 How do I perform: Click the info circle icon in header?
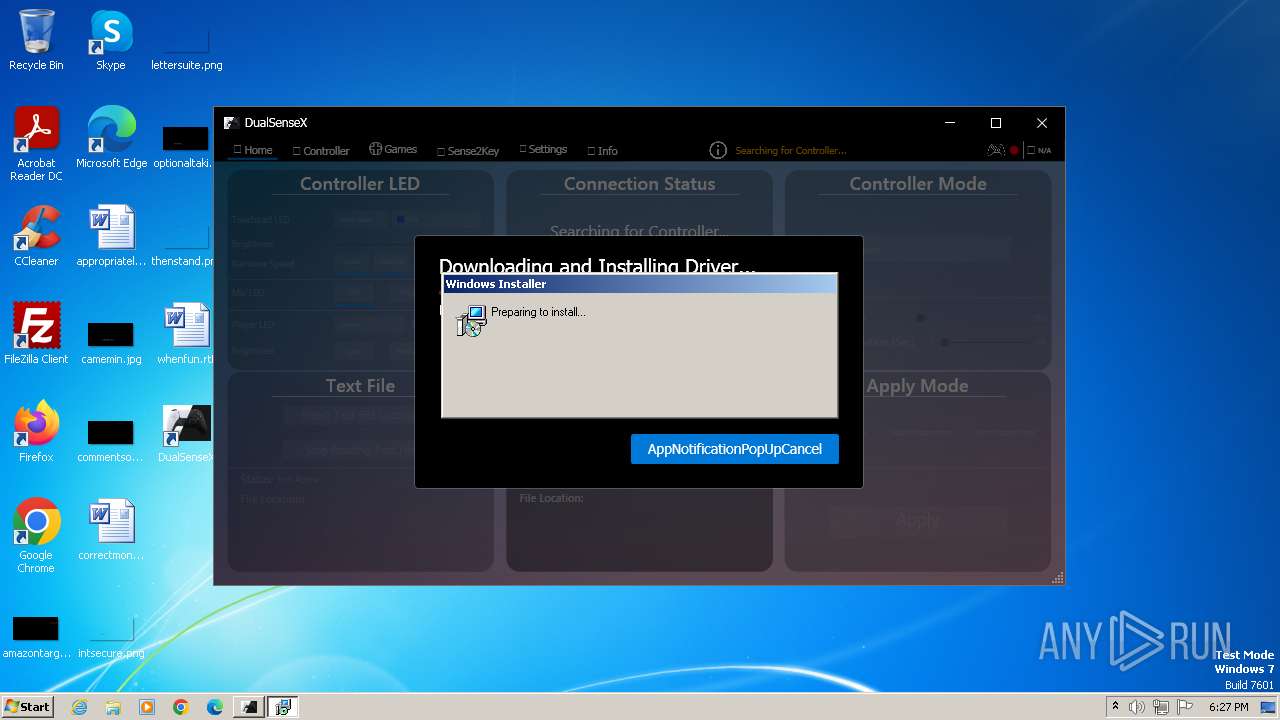(x=718, y=150)
